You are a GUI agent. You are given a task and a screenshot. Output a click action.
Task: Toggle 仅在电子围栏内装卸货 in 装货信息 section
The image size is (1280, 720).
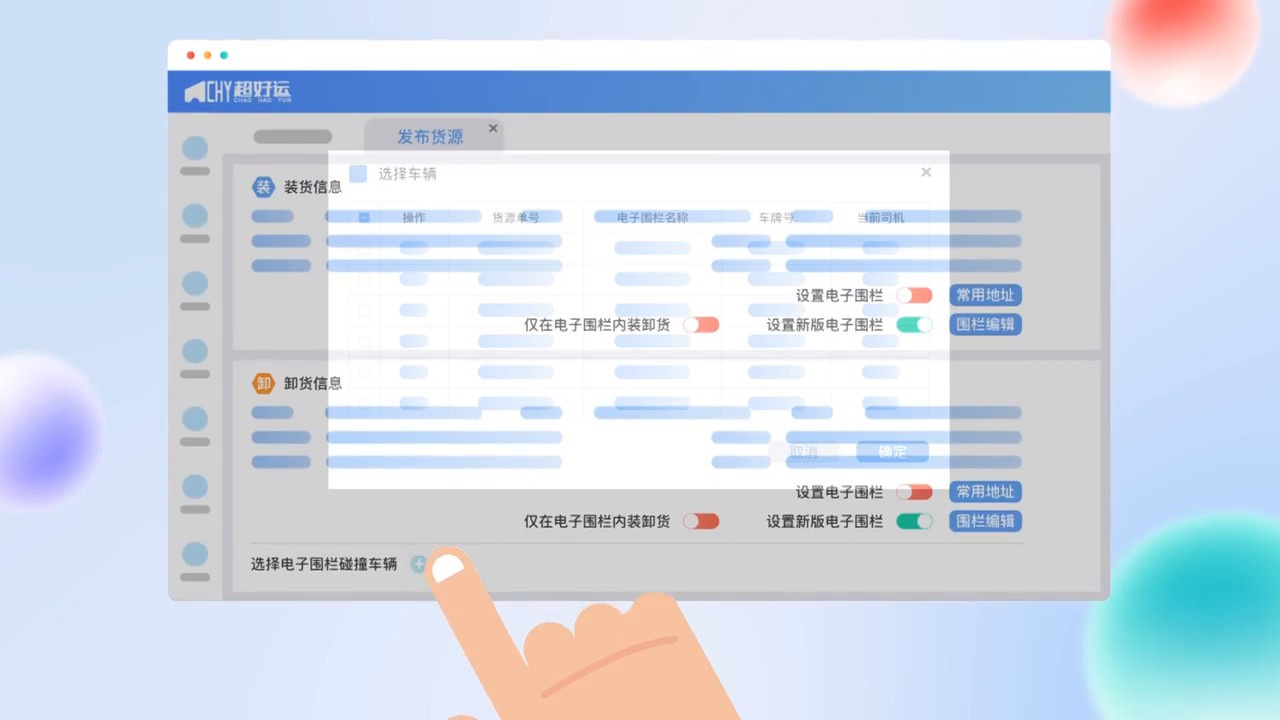[x=701, y=324]
